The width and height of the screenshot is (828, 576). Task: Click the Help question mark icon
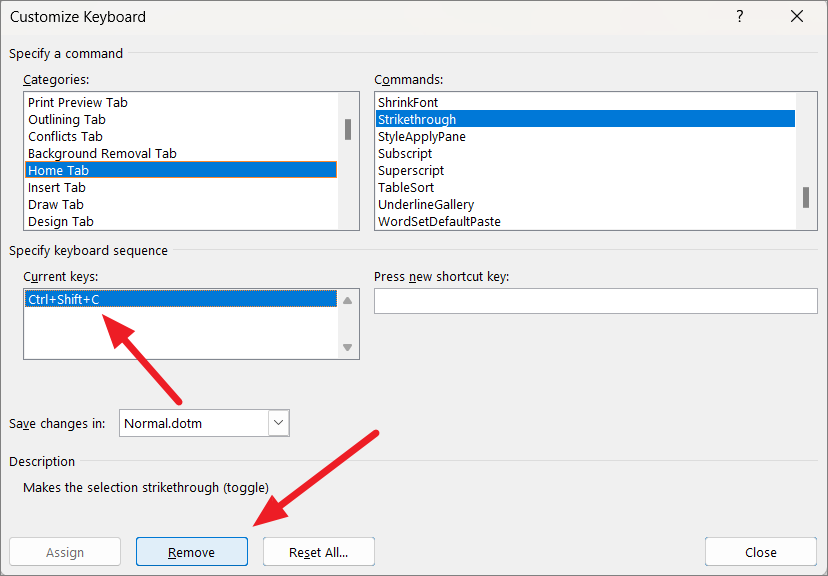click(740, 17)
